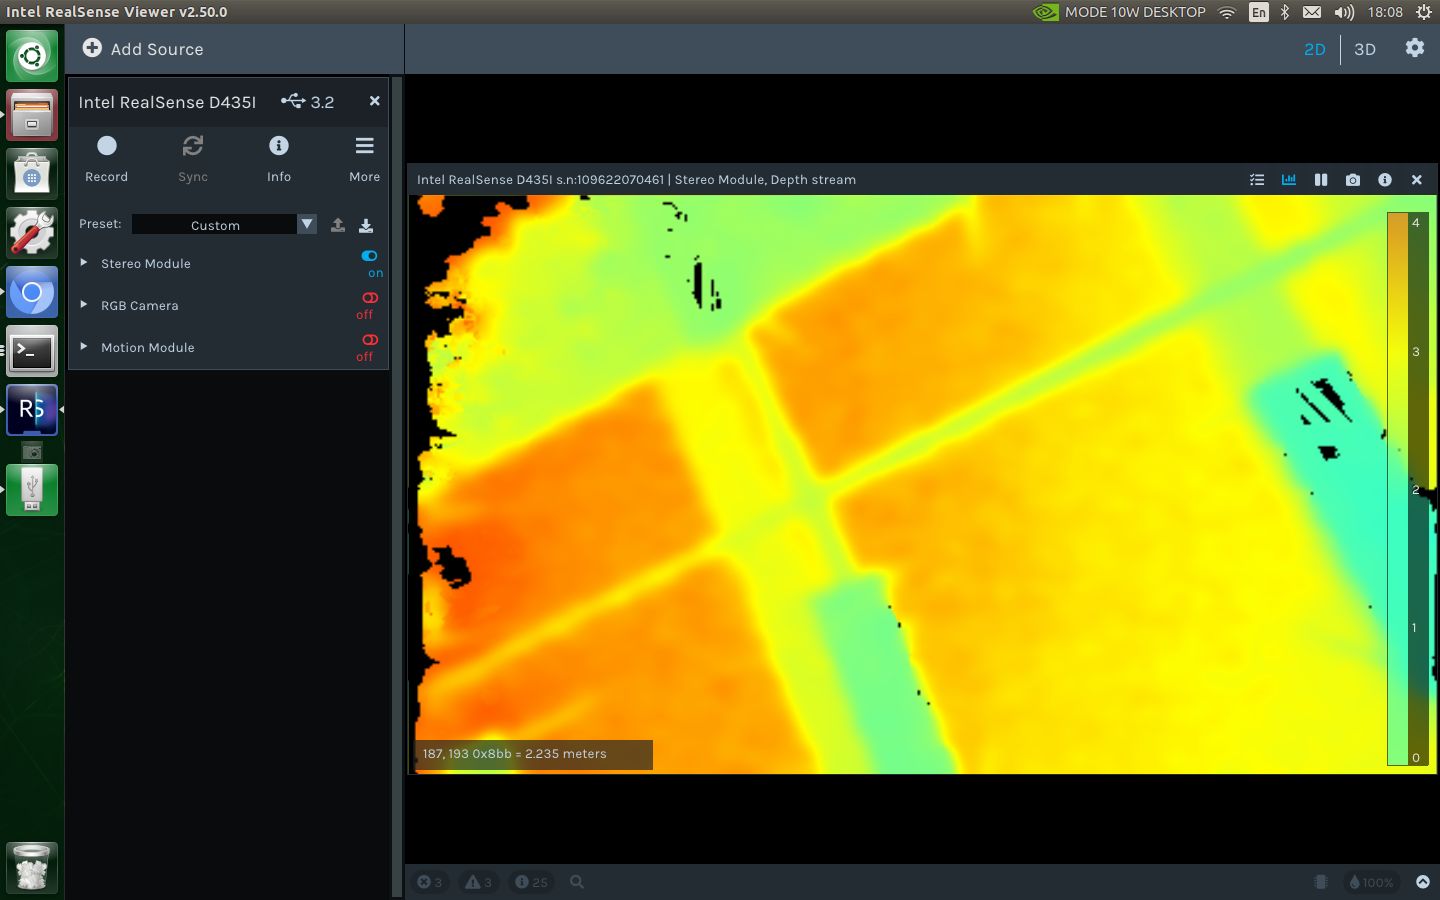This screenshot has width=1440, height=900.
Task: Open the sound volume menu
Action: [x=1344, y=12]
